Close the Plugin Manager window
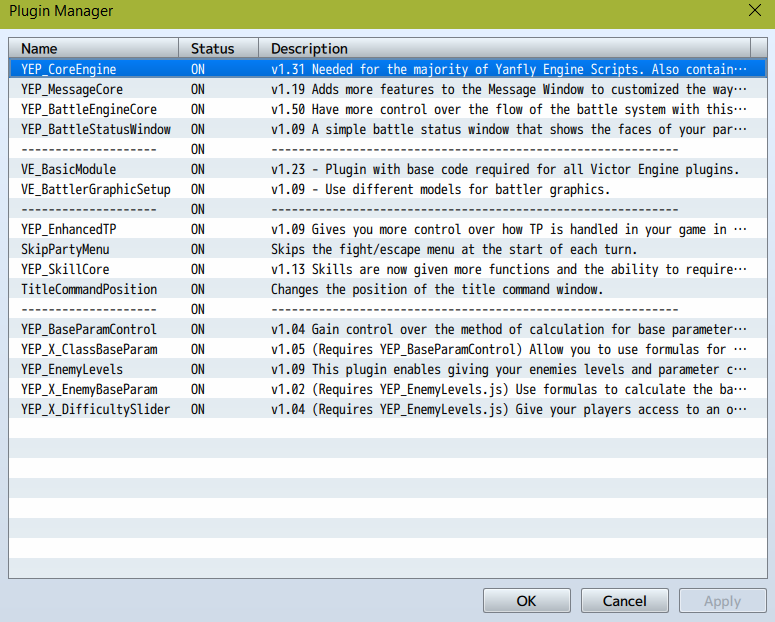775x622 pixels. [x=754, y=10]
